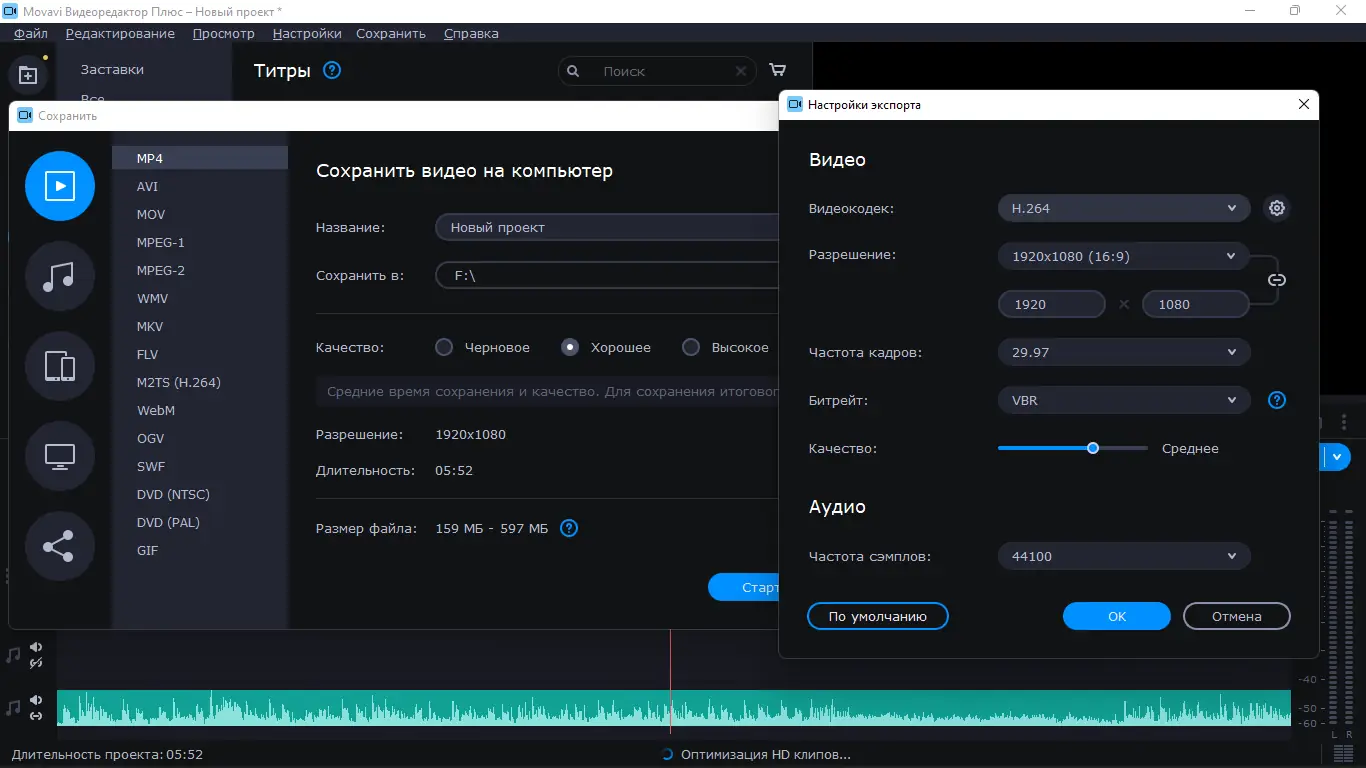Image resolution: width=1366 pixels, height=768 pixels.
Task: Open the Сохранить menu
Action: [x=391, y=33]
